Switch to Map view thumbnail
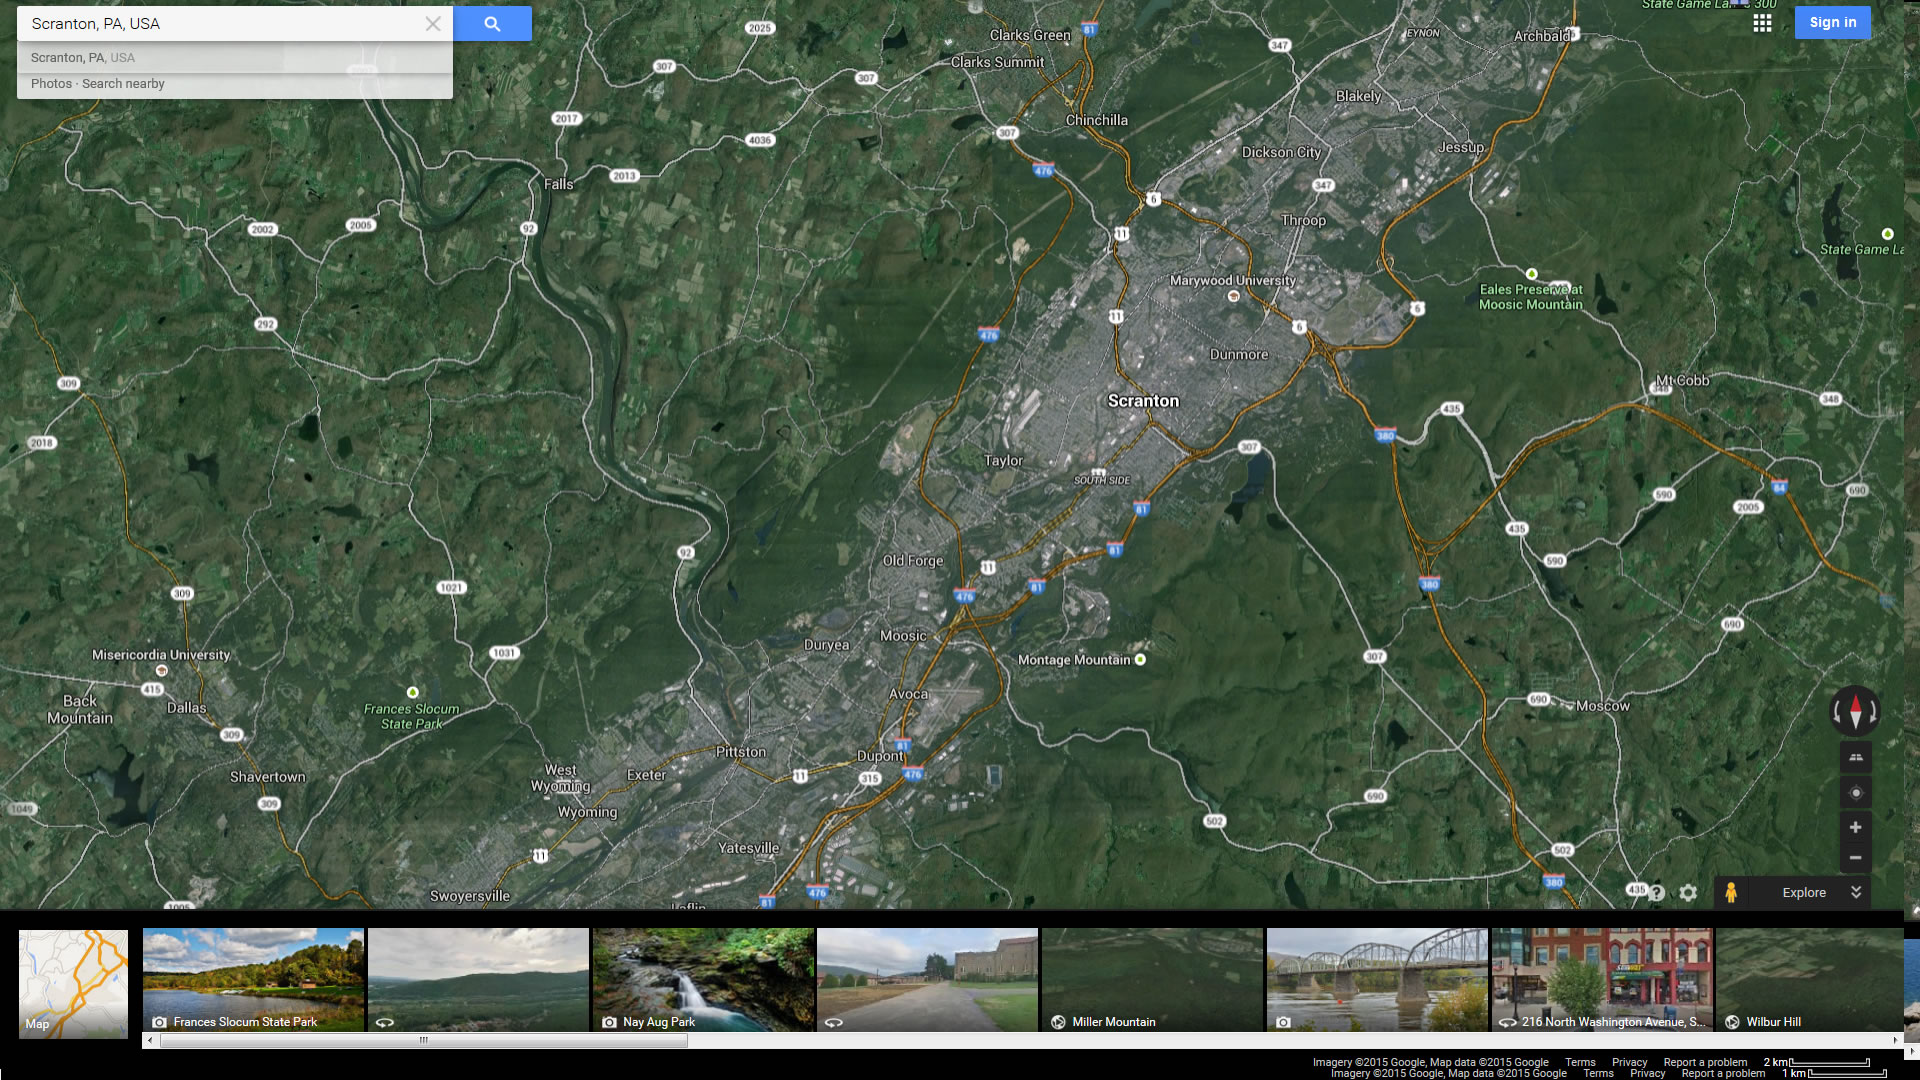This screenshot has width=1920, height=1080. pos(73,983)
